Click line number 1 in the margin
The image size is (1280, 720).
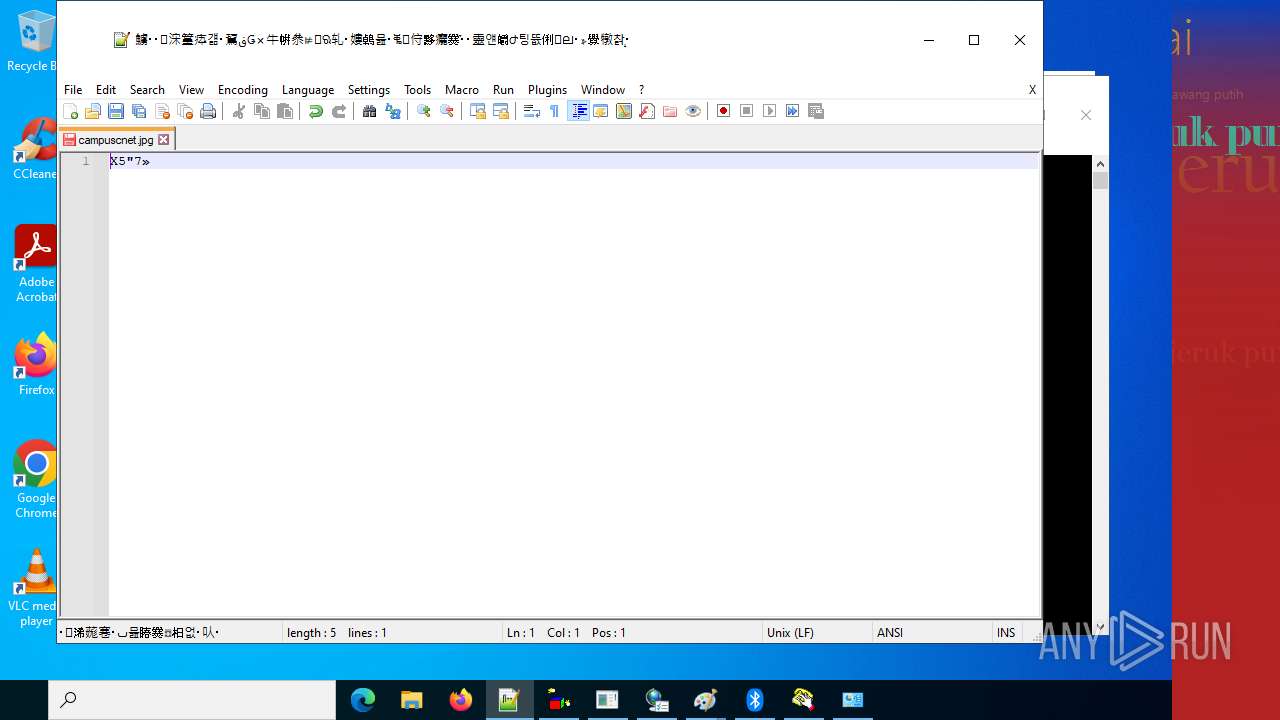(x=86, y=161)
